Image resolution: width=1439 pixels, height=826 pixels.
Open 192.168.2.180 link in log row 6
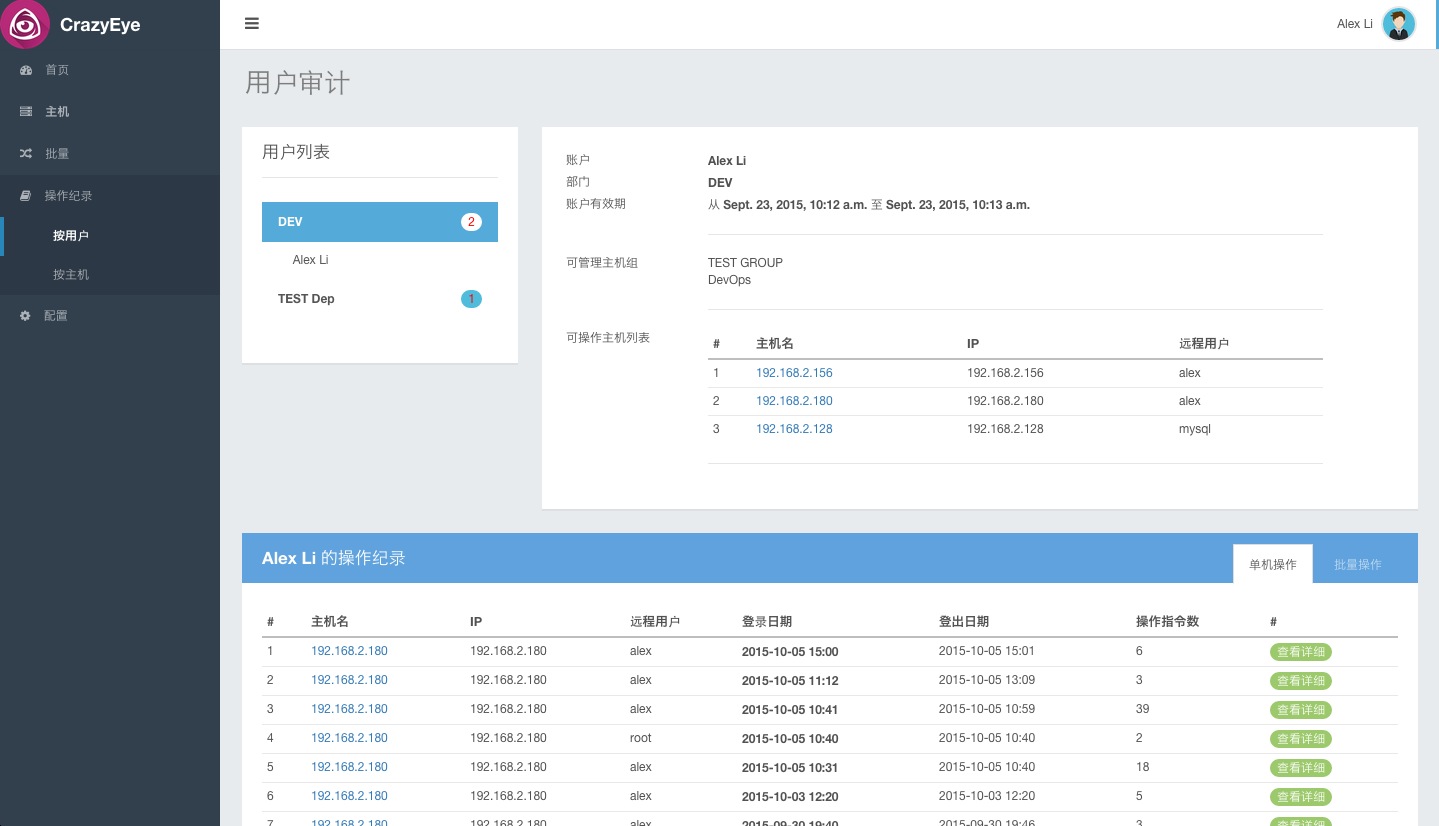(349, 796)
